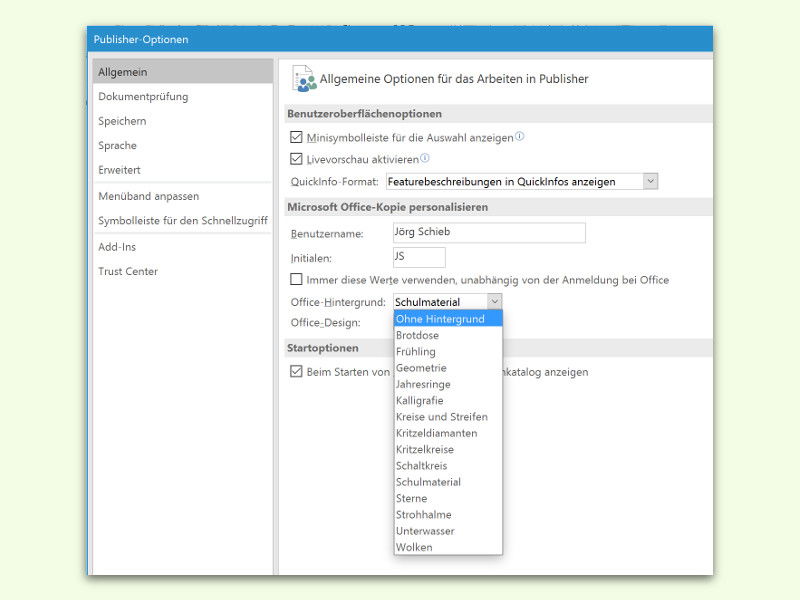
Task: Switch to the Sprache settings
Action: 183,145
